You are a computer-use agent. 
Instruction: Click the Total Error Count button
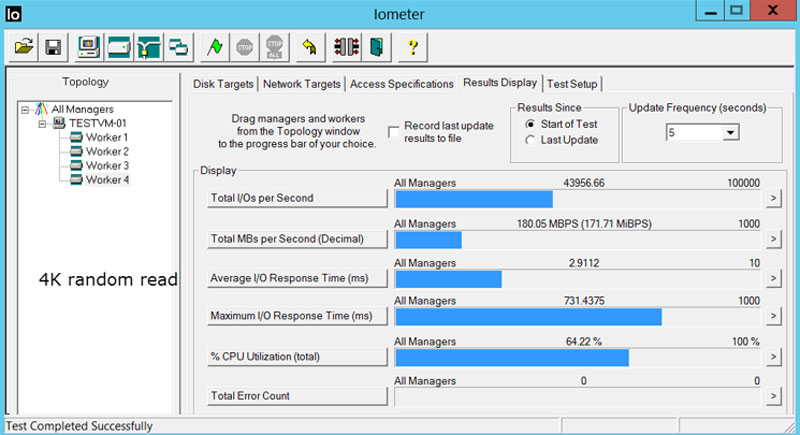(297, 396)
